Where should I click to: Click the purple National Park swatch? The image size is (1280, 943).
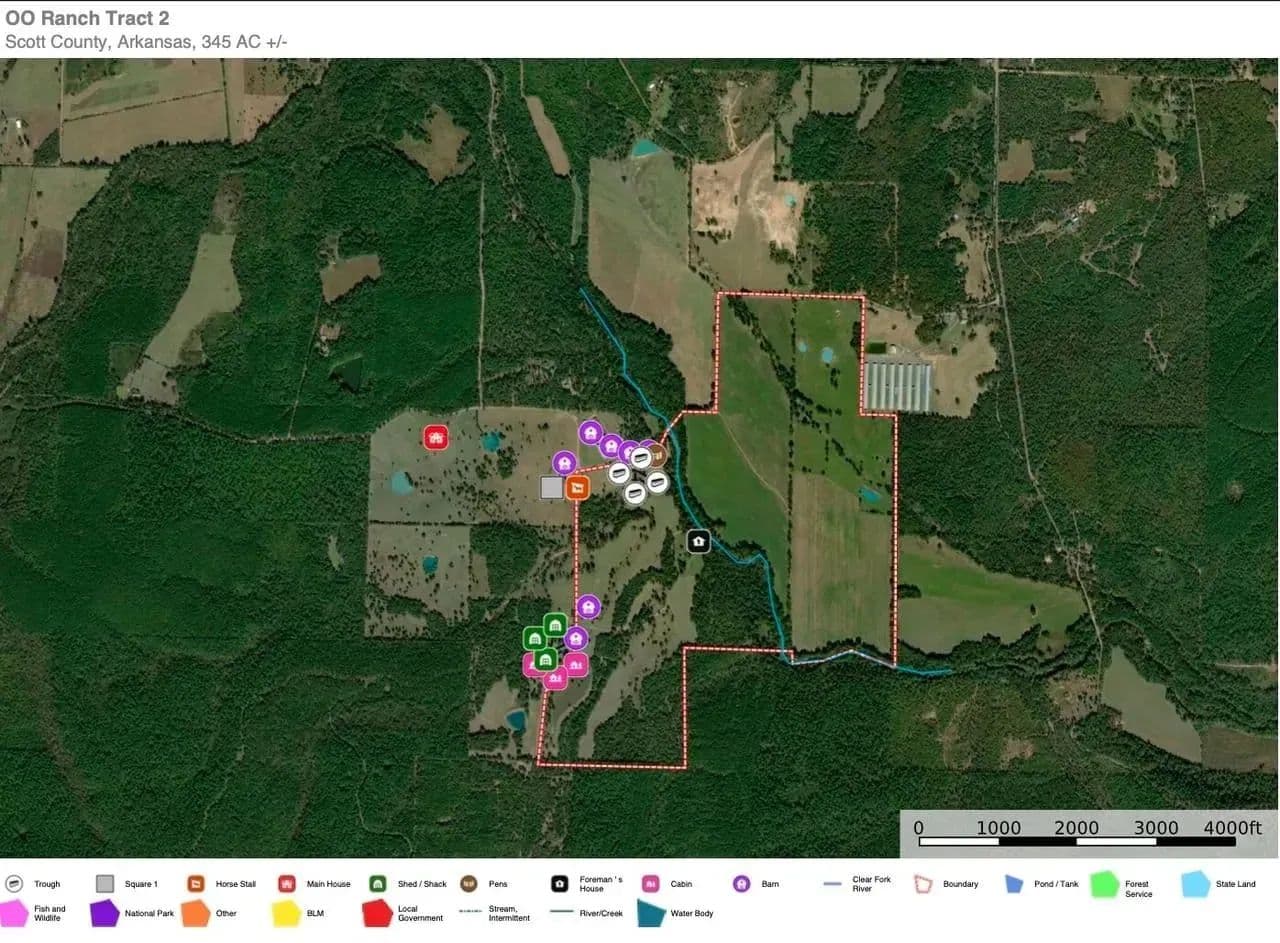pos(104,913)
